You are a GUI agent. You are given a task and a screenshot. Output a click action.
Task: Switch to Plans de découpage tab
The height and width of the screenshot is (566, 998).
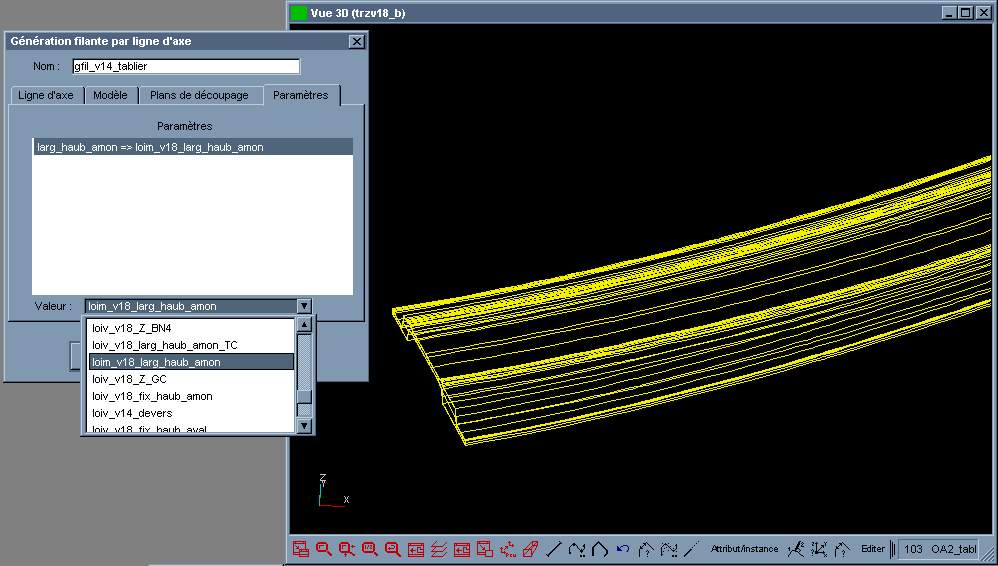[199, 96]
